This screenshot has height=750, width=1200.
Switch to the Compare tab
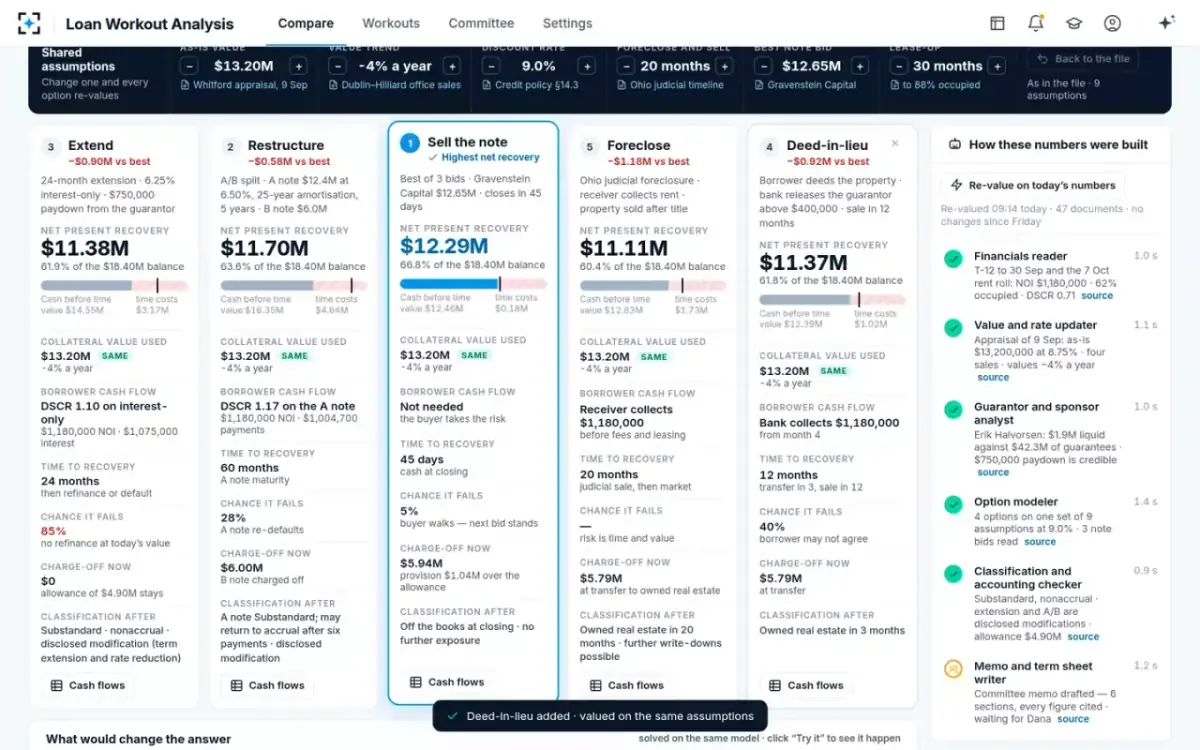click(306, 23)
